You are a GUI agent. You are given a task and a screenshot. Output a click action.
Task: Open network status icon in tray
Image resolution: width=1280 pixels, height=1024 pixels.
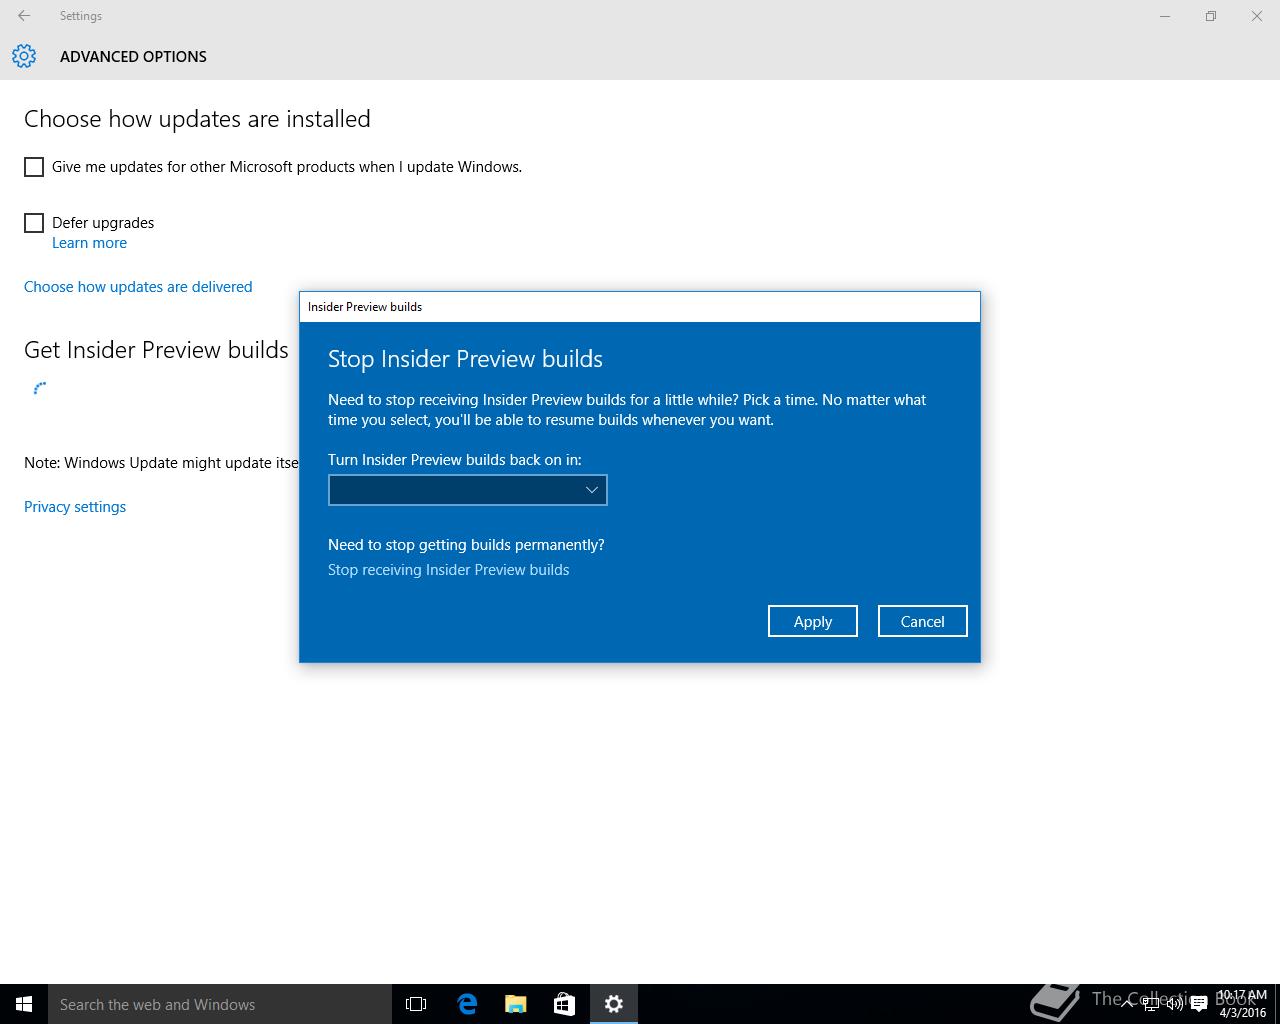click(x=1151, y=1004)
